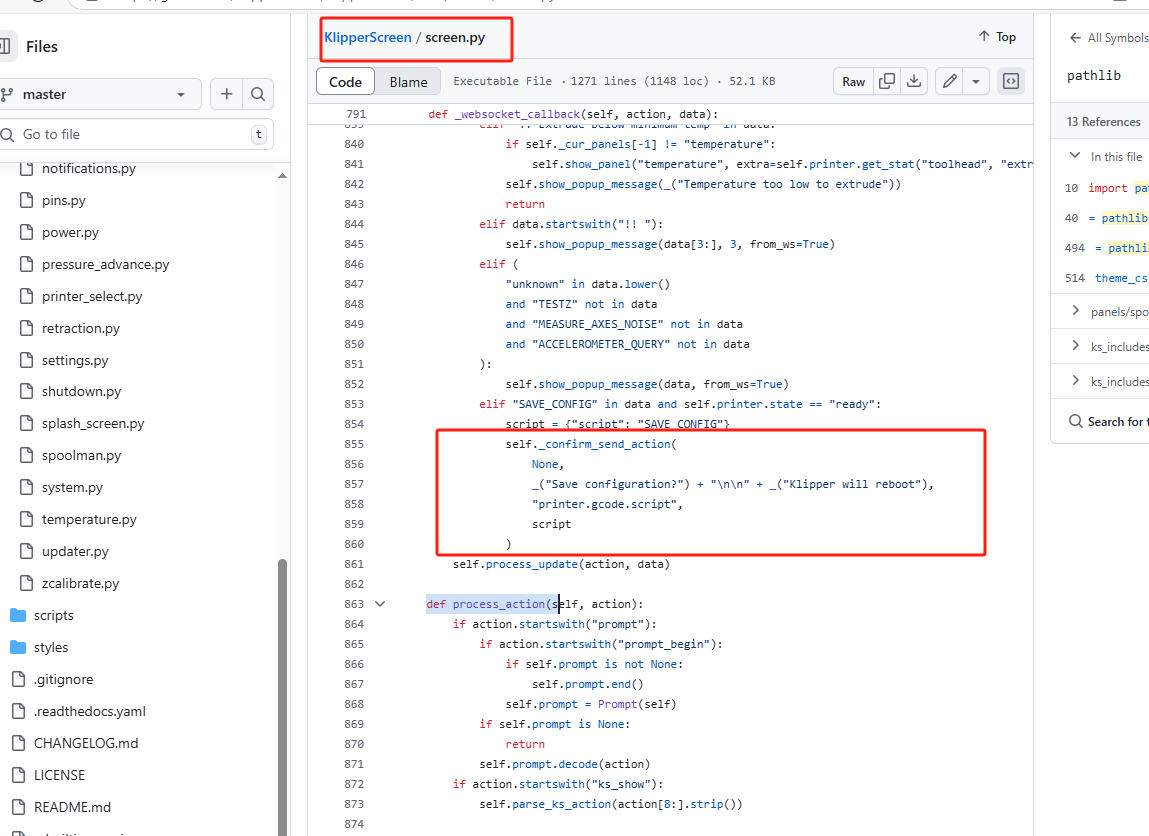
Task: Switch to the Blame view
Action: (408, 82)
